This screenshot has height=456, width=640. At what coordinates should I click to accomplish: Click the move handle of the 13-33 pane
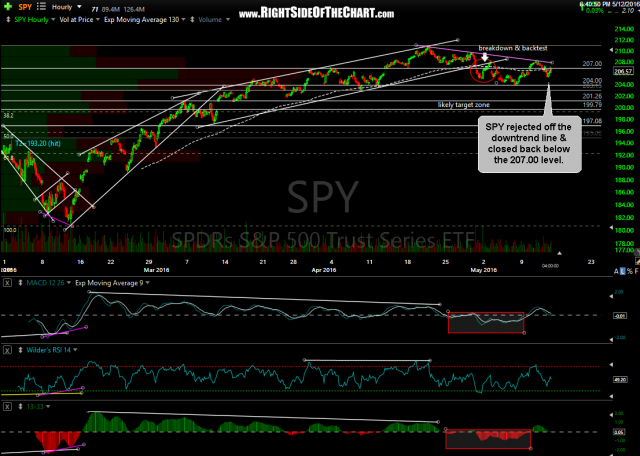point(19,407)
